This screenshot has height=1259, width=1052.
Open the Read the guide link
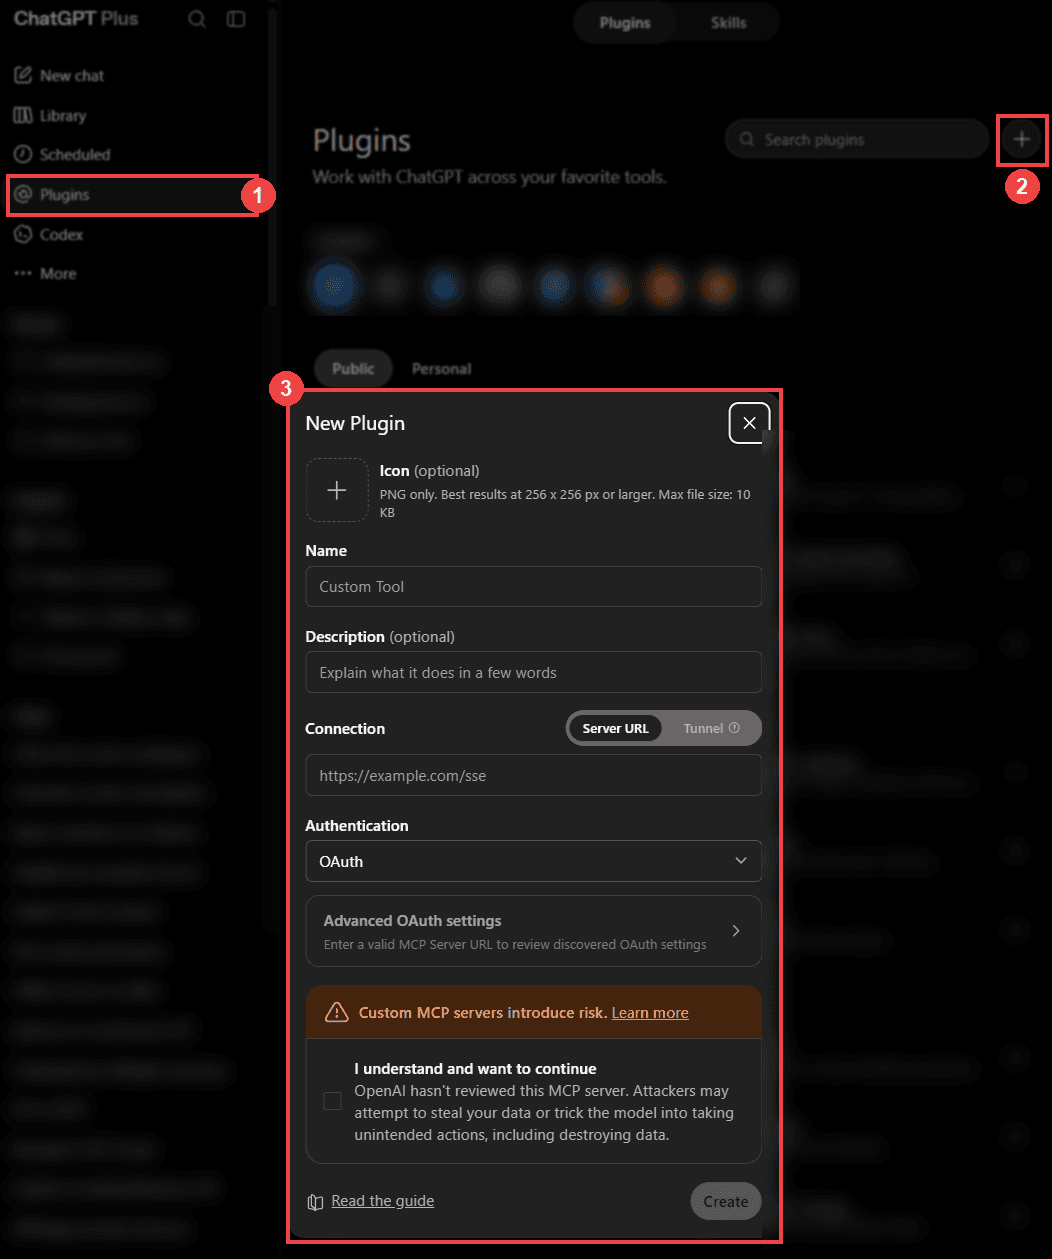pos(383,1201)
